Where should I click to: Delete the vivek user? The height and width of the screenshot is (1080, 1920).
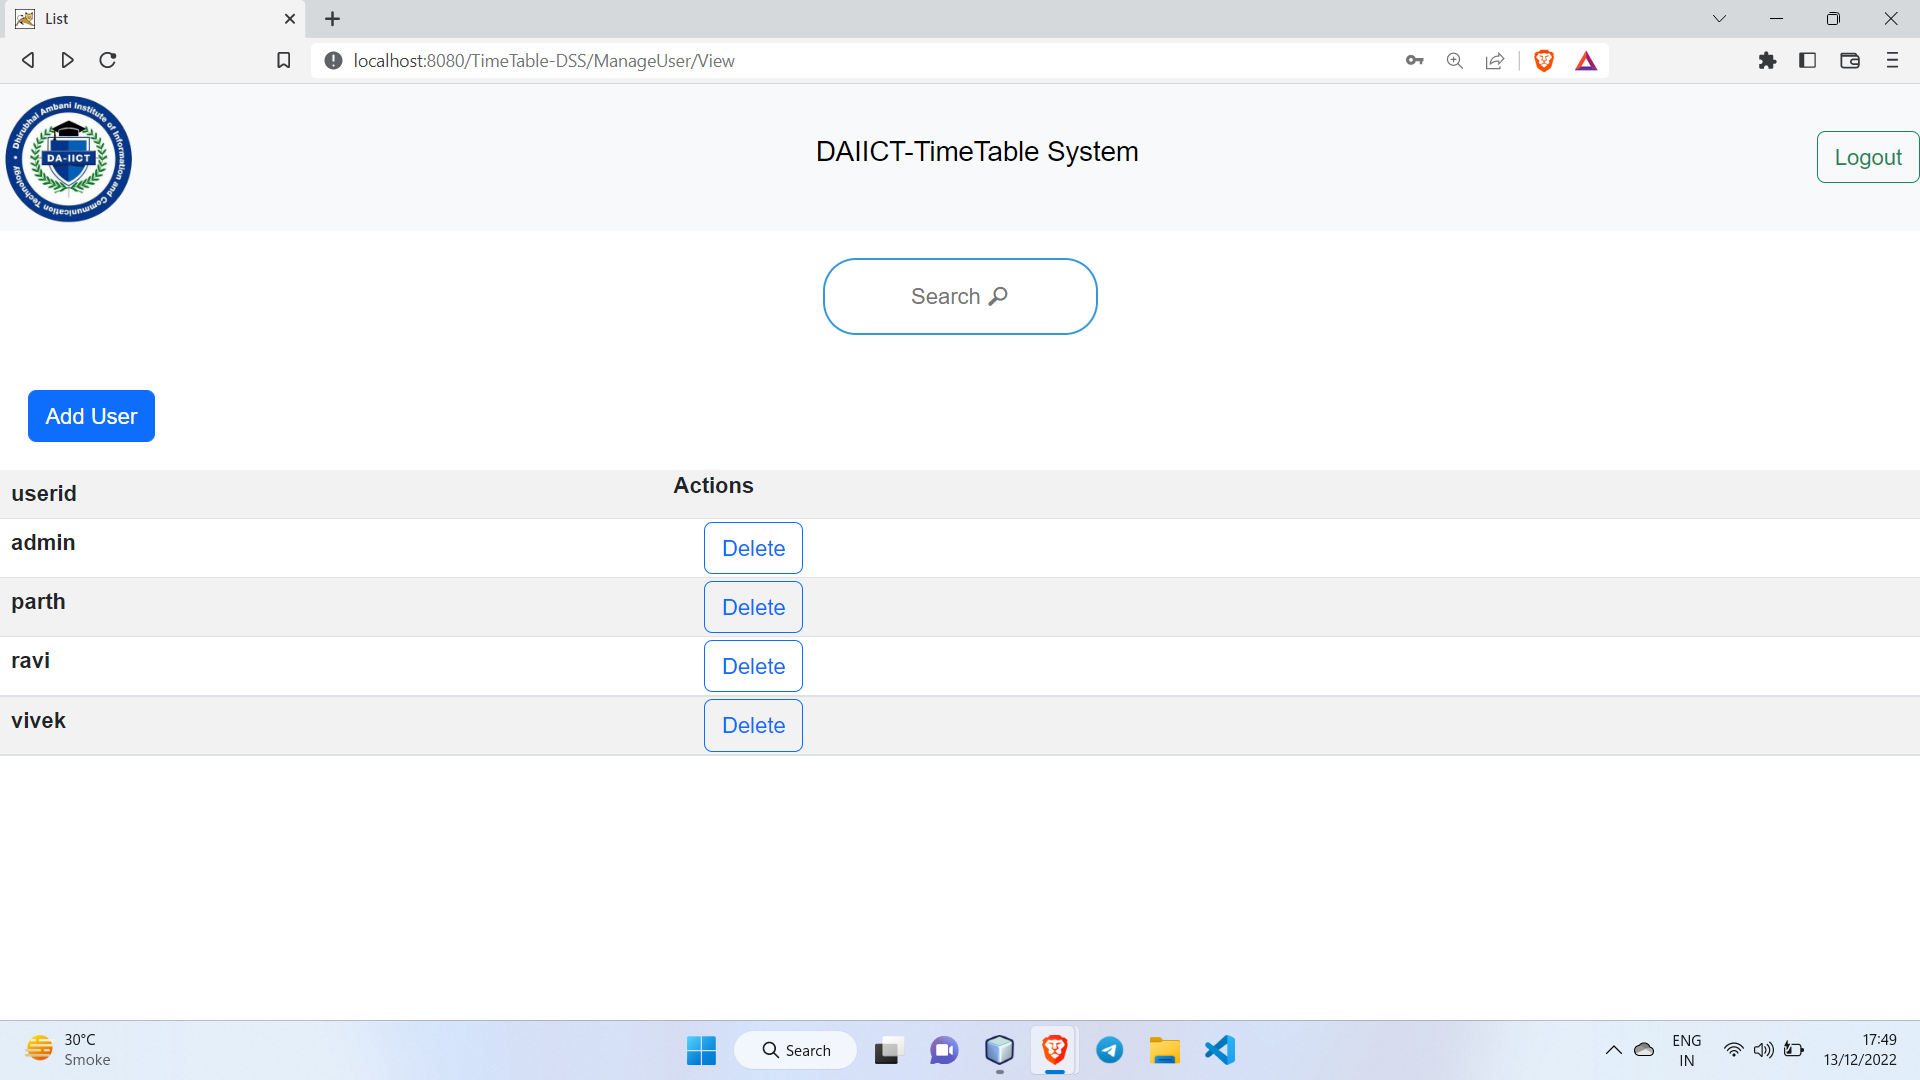coord(753,725)
